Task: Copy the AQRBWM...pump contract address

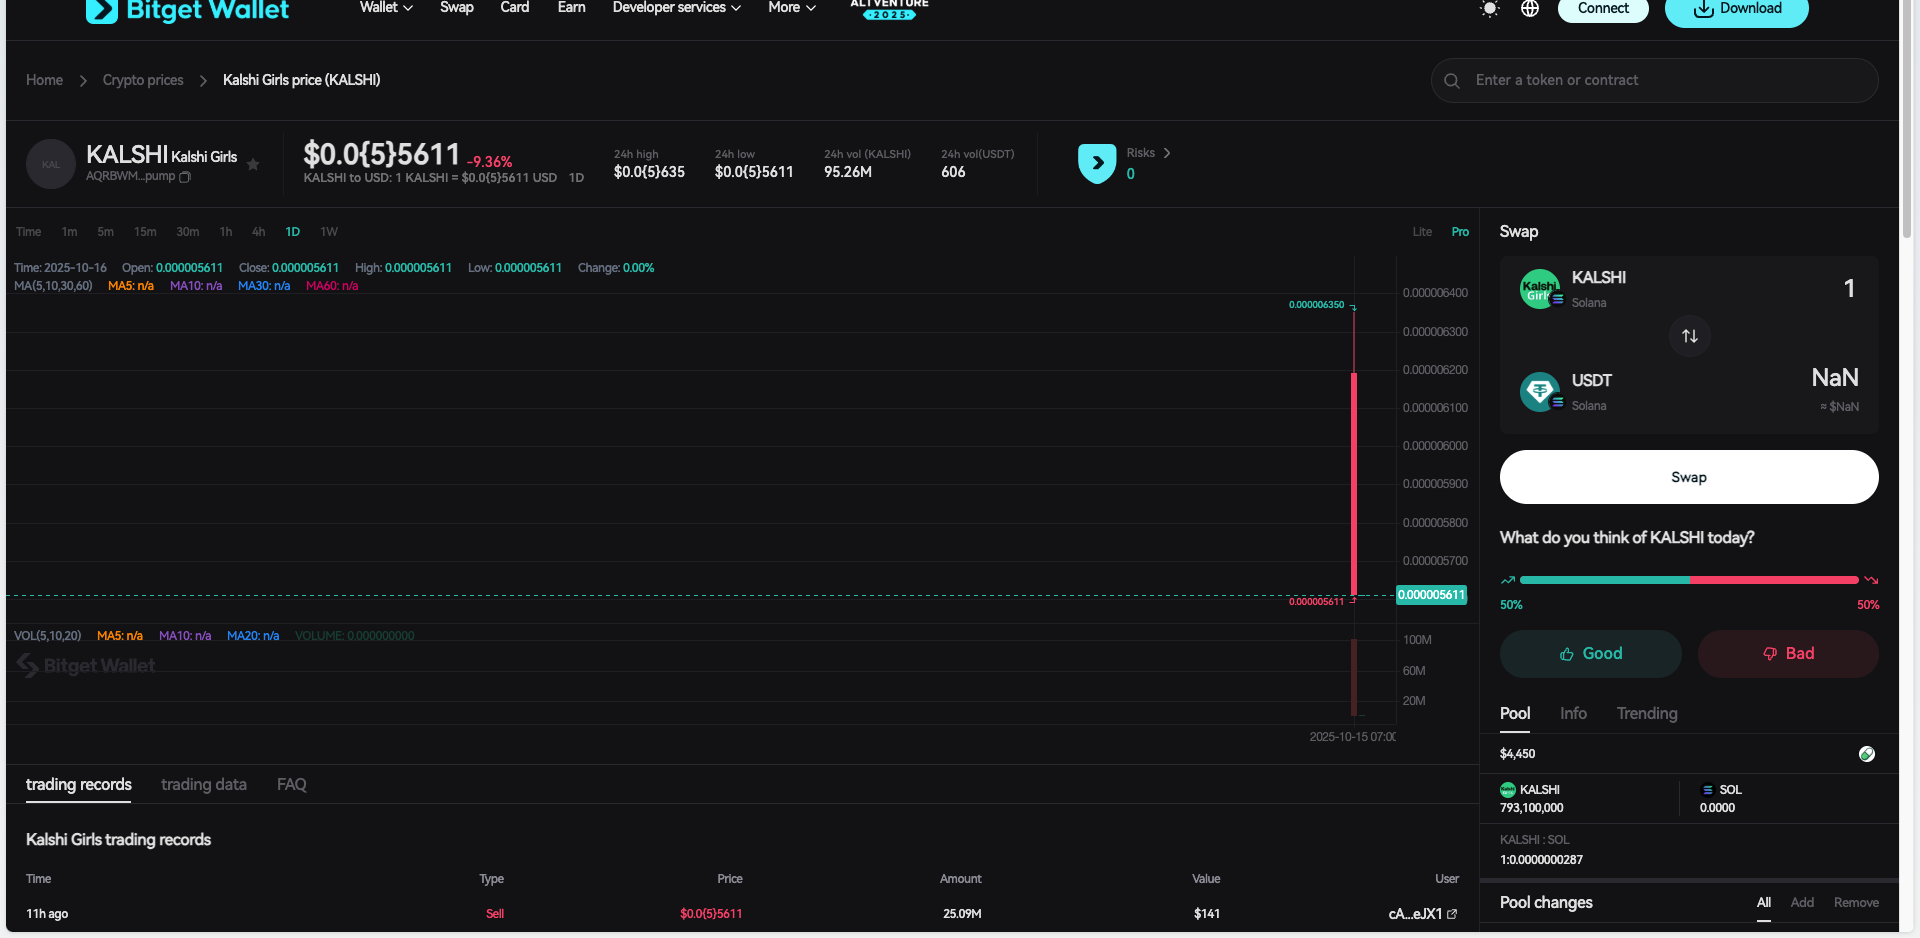Action: coord(185,177)
